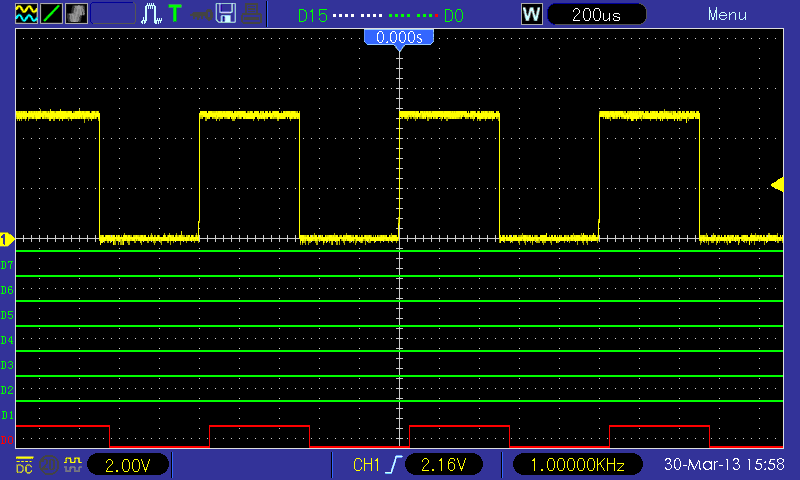Toggle the DC coupling indicator

click(x=24, y=465)
